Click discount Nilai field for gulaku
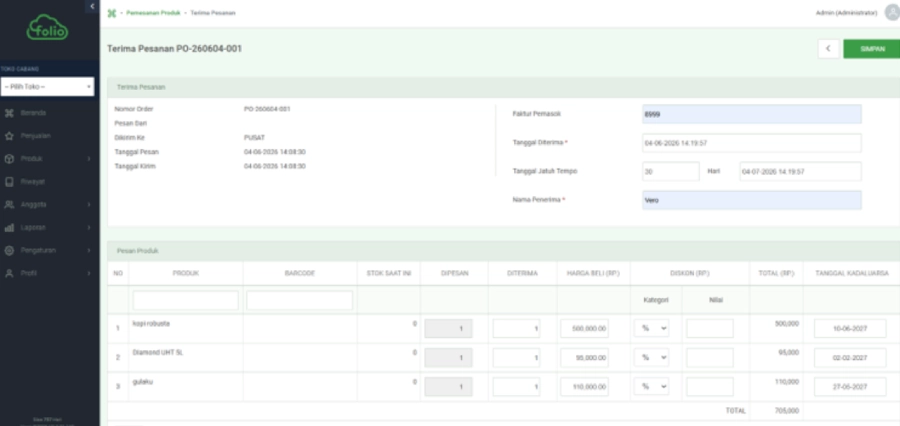This screenshot has width=900, height=426. click(x=709, y=386)
